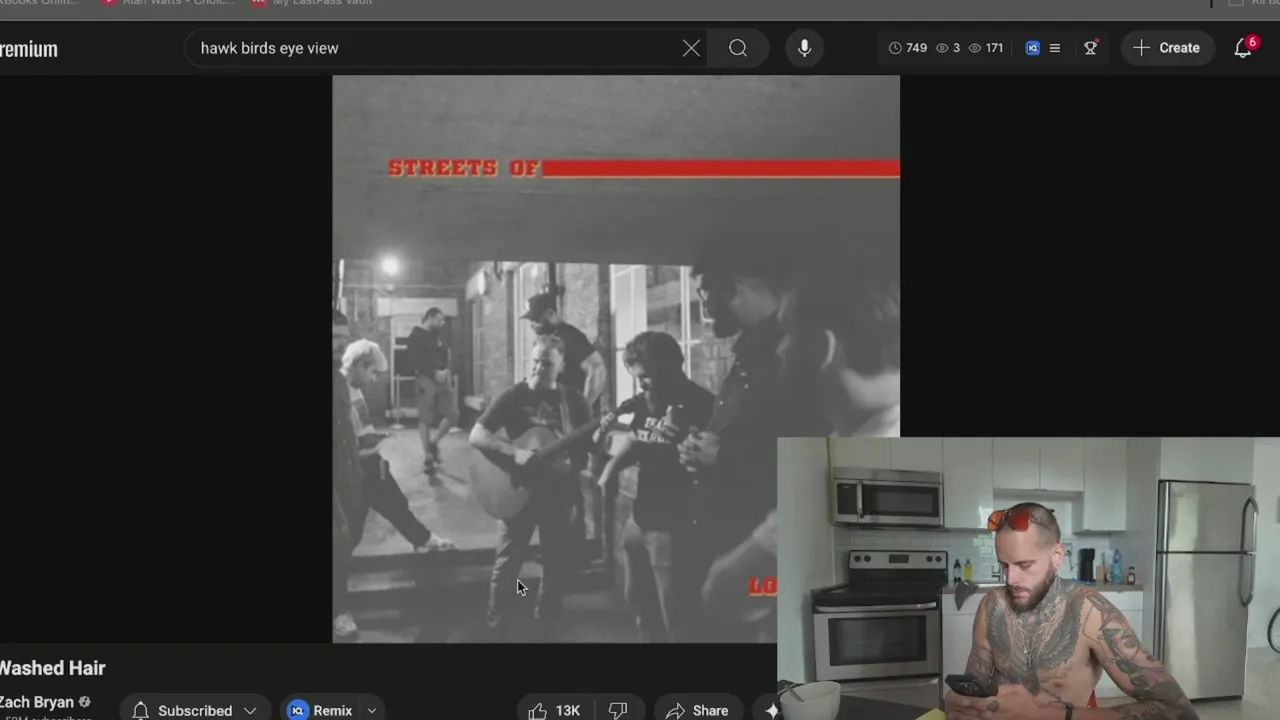Image resolution: width=1280 pixels, height=720 pixels.
Task: Click the sparkle icon next to Share
Action: [x=771, y=710]
